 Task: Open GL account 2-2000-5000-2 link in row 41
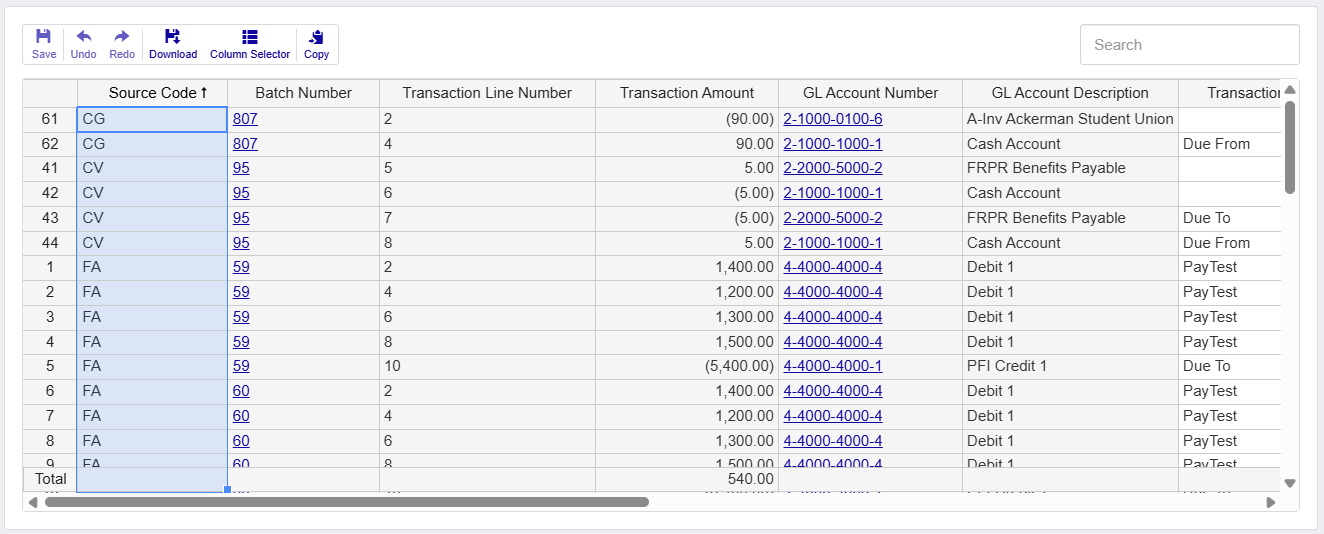pyautogui.click(x=832, y=168)
